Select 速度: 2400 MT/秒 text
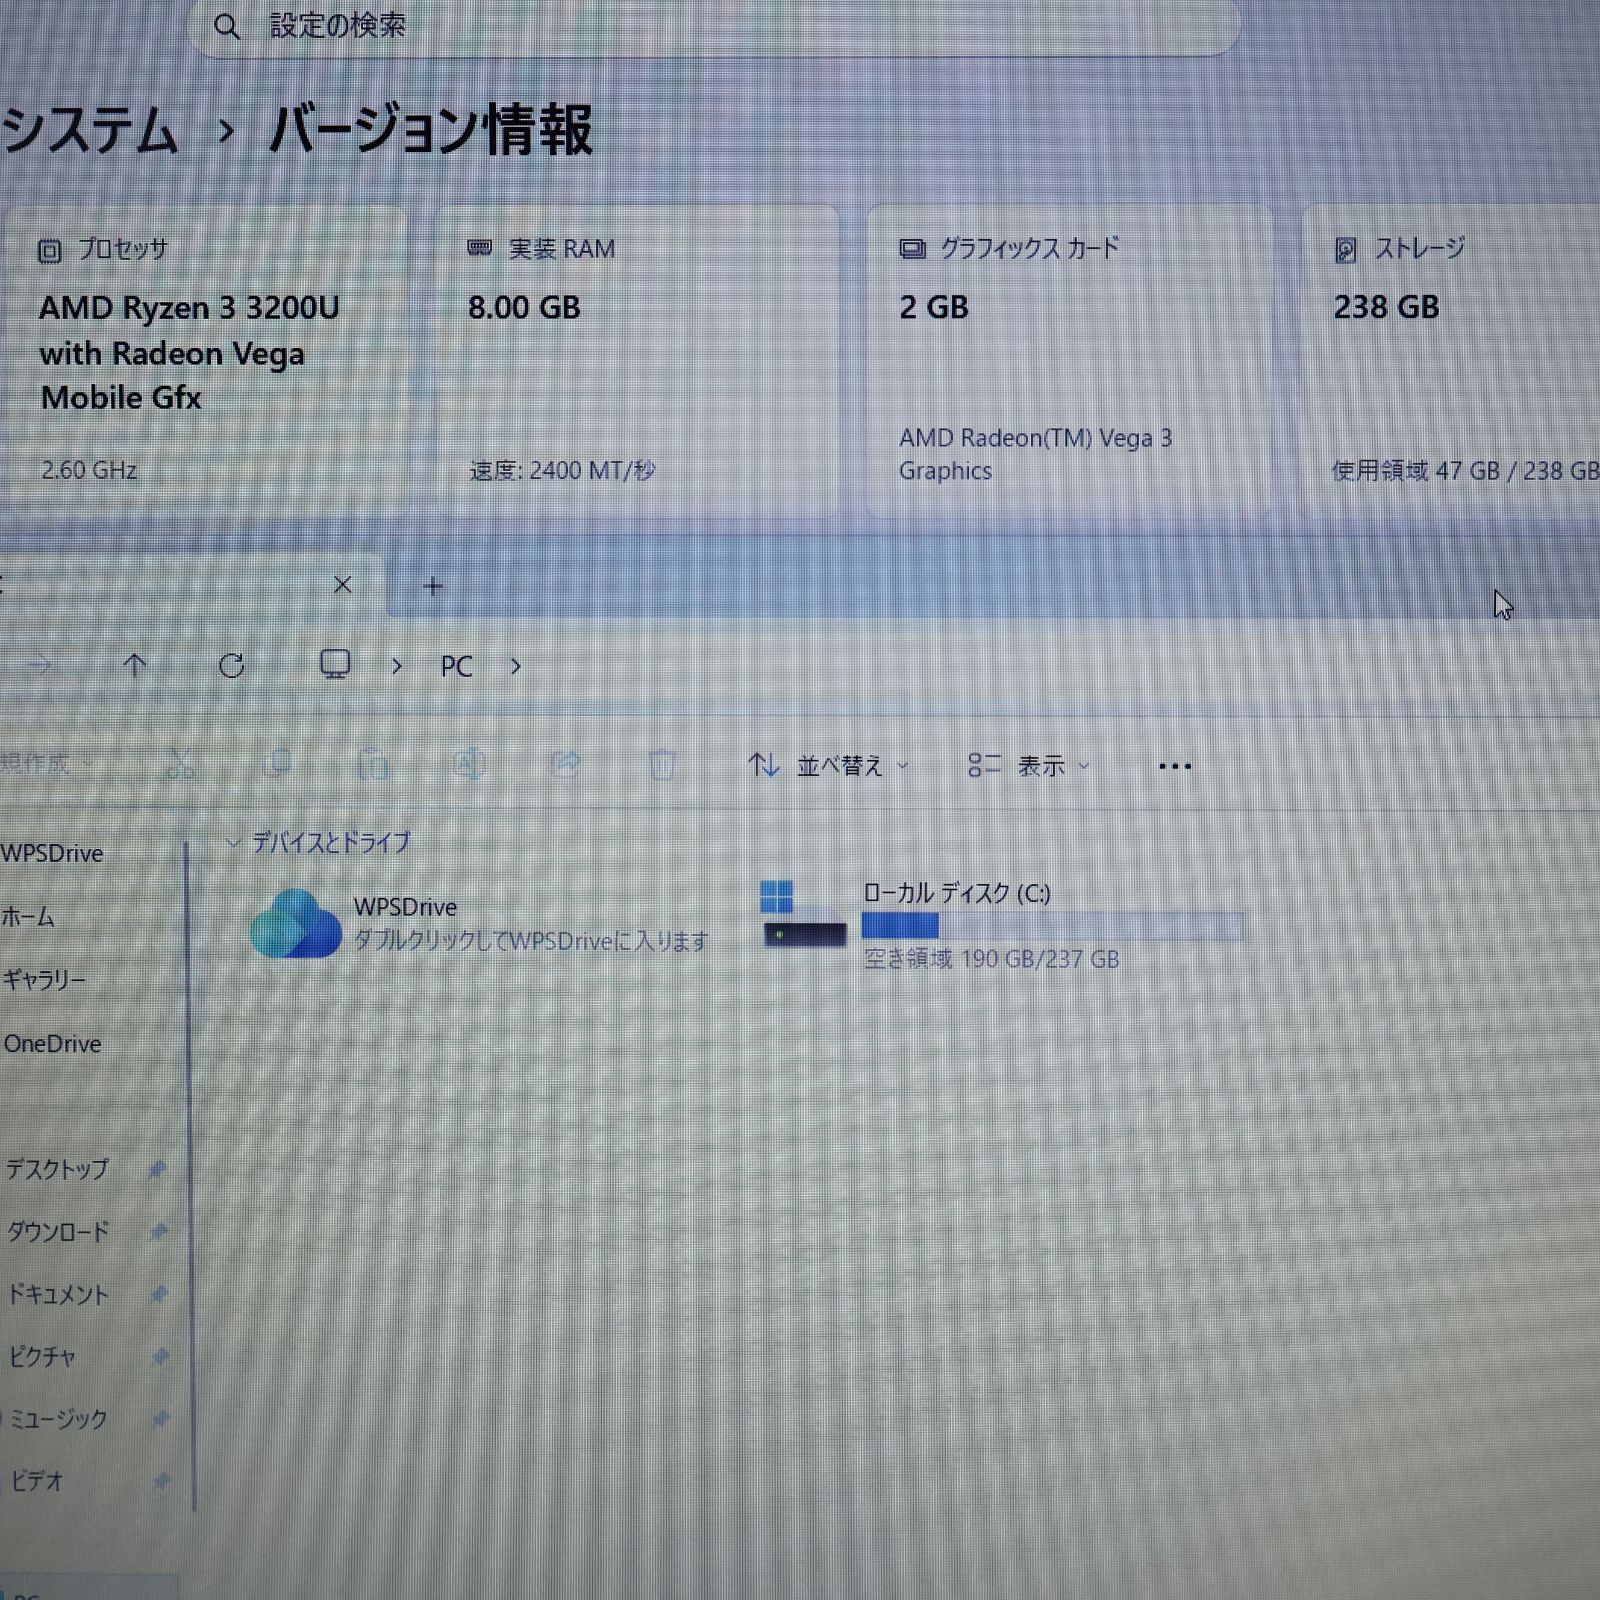Image resolution: width=1600 pixels, height=1600 pixels. point(562,470)
